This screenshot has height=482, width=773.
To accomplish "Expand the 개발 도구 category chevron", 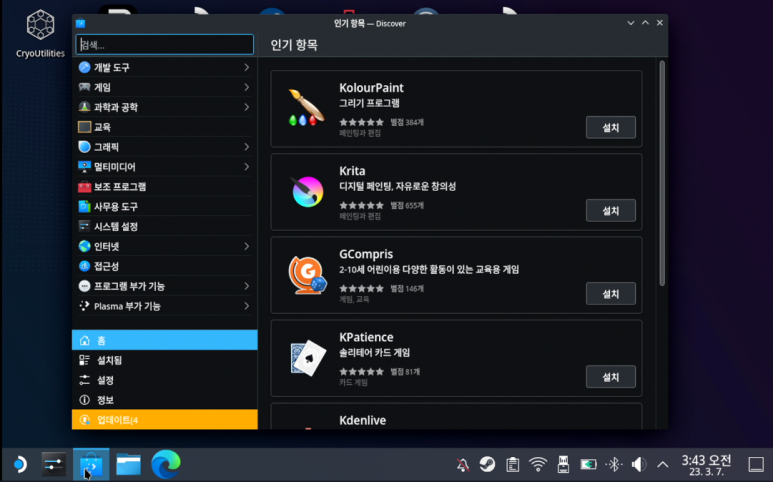I will 246,68.
